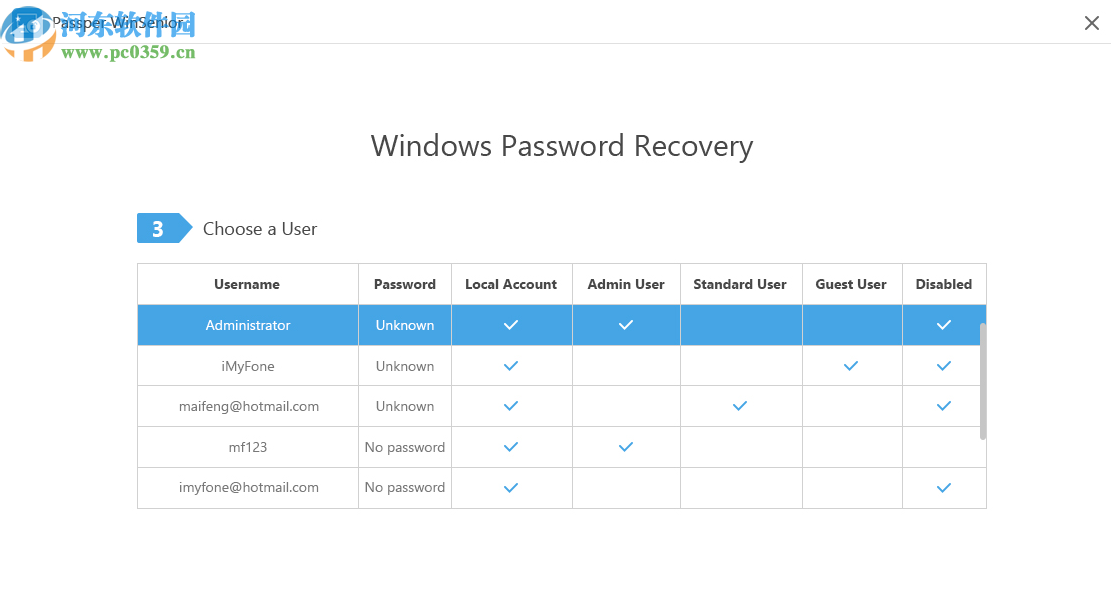Screen dimensions: 1111x610
Task: Click maifeng@hotmail.com's Standard User checkmark
Action: click(x=740, y=406)
